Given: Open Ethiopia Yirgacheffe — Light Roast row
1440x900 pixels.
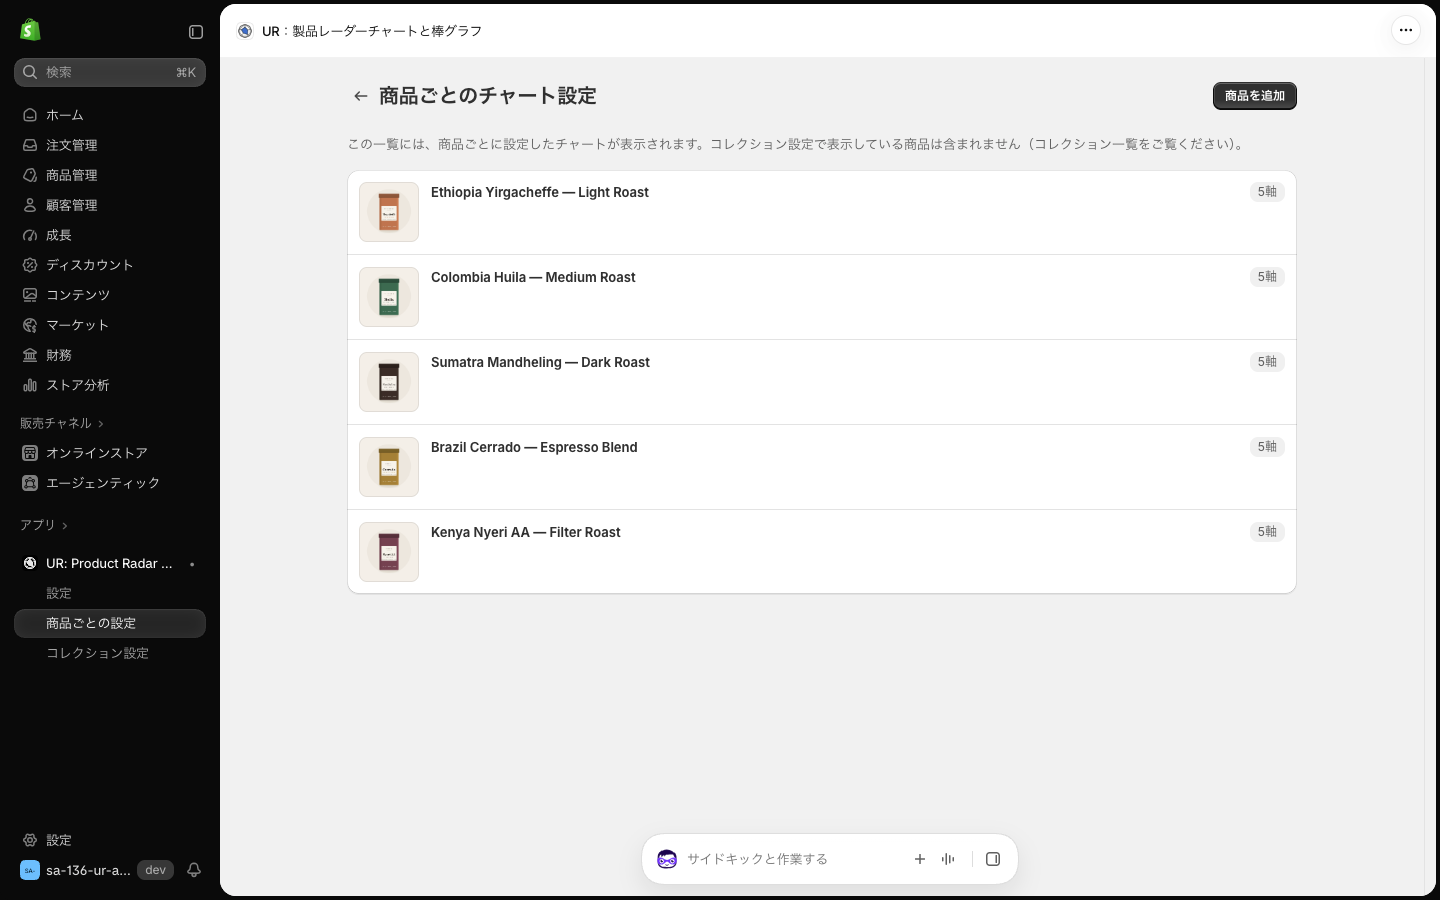Looking at the screenshot, I should coord(822,212).
